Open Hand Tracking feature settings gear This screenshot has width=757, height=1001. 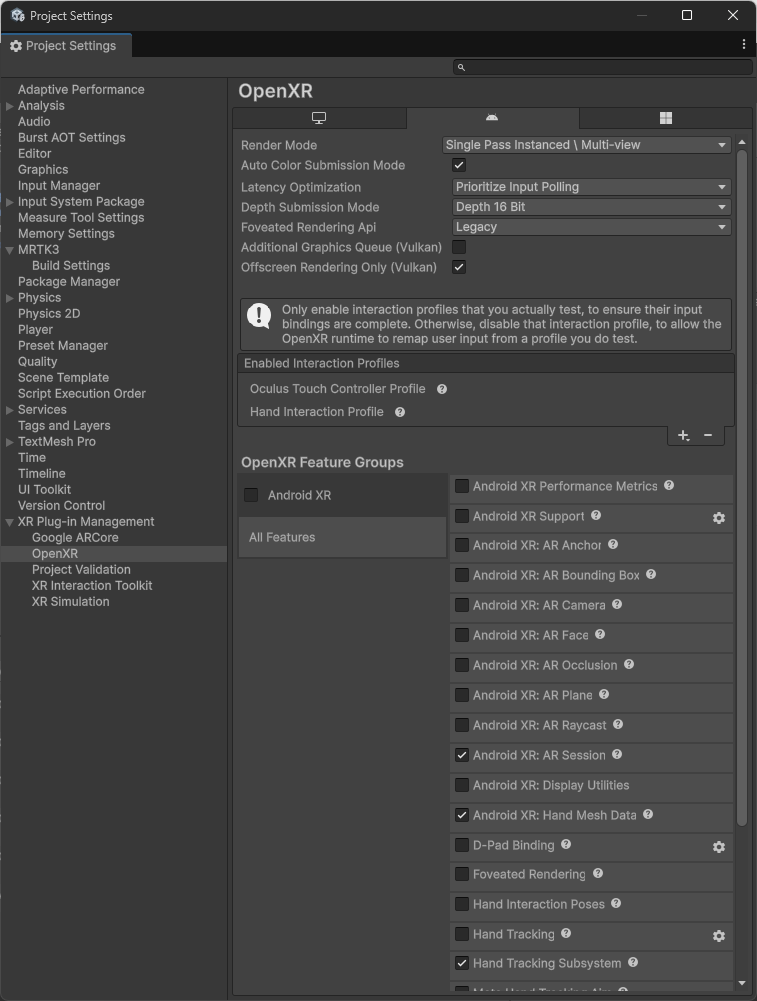click(x=718, y=936)
